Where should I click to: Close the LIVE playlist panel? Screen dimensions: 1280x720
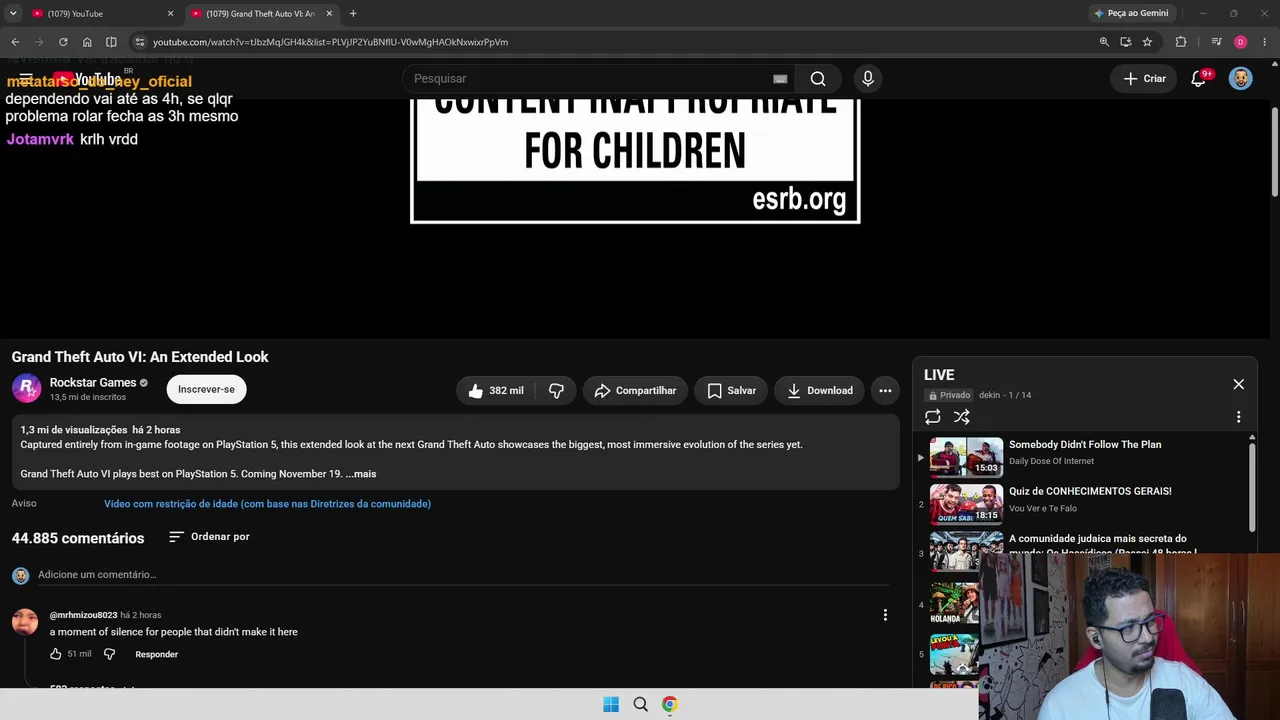pyautogui.click(x=1238, y=384)
